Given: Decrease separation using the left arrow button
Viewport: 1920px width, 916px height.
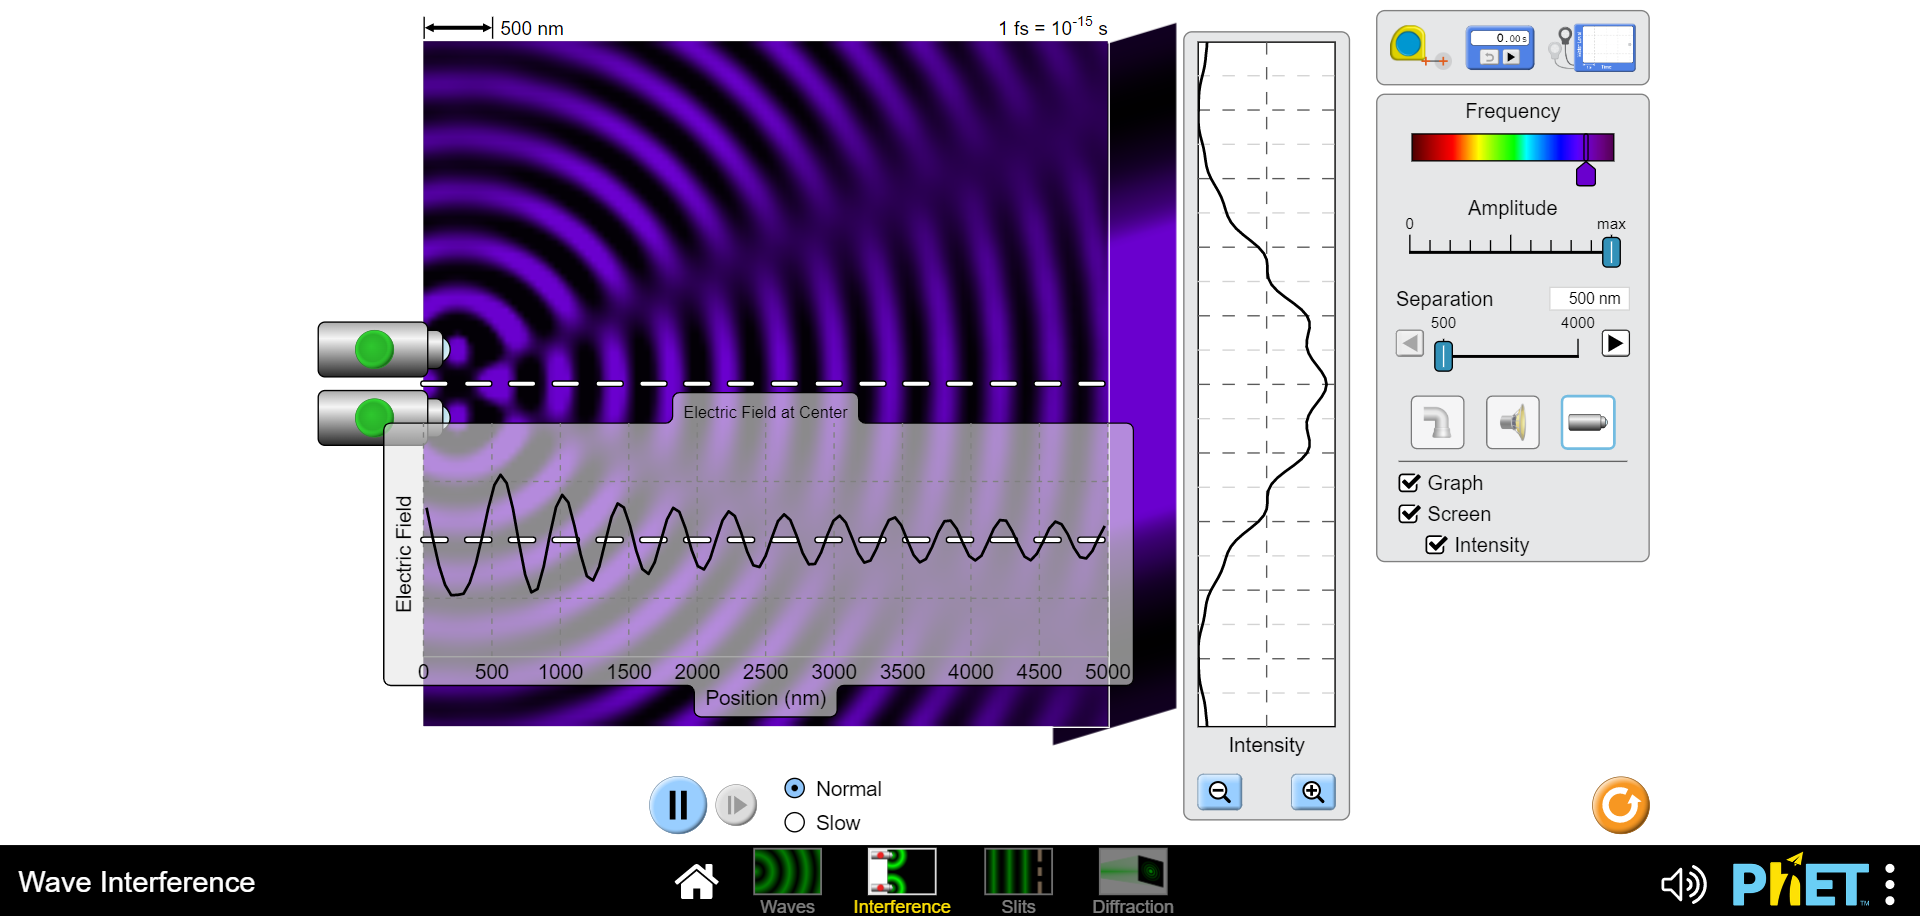Looking at the screenshot, I should click(1409, 343).
